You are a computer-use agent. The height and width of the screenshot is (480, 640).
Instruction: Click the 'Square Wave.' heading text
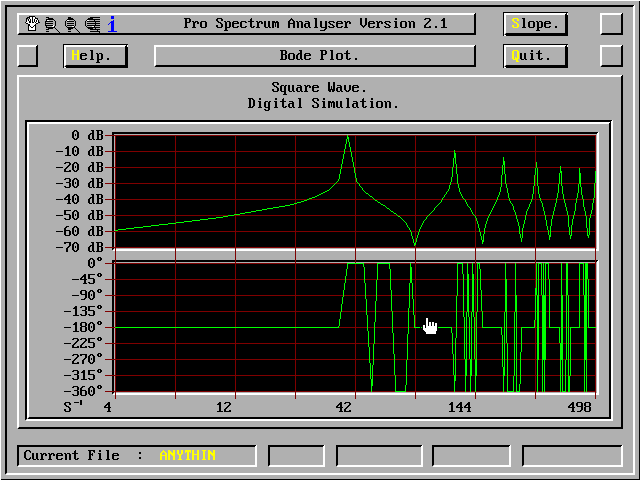click(319, 87)
